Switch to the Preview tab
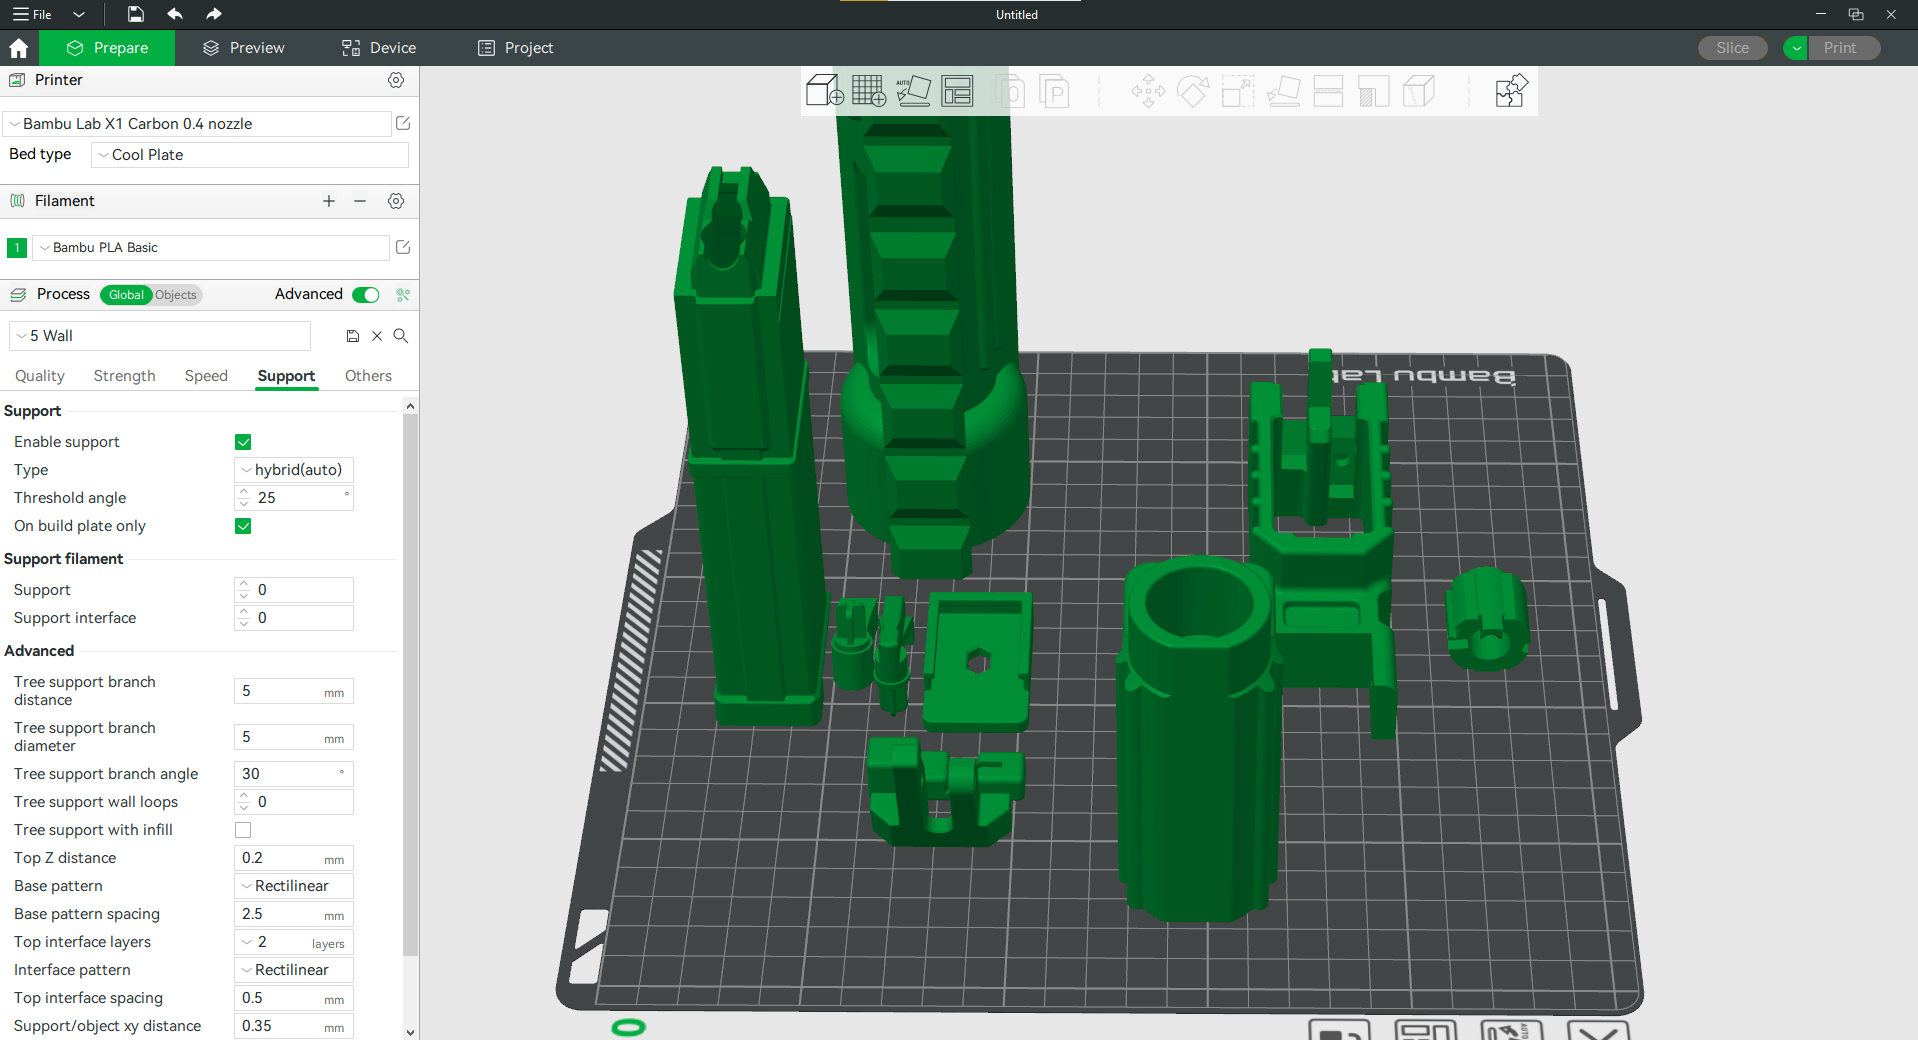 point(243,48)
